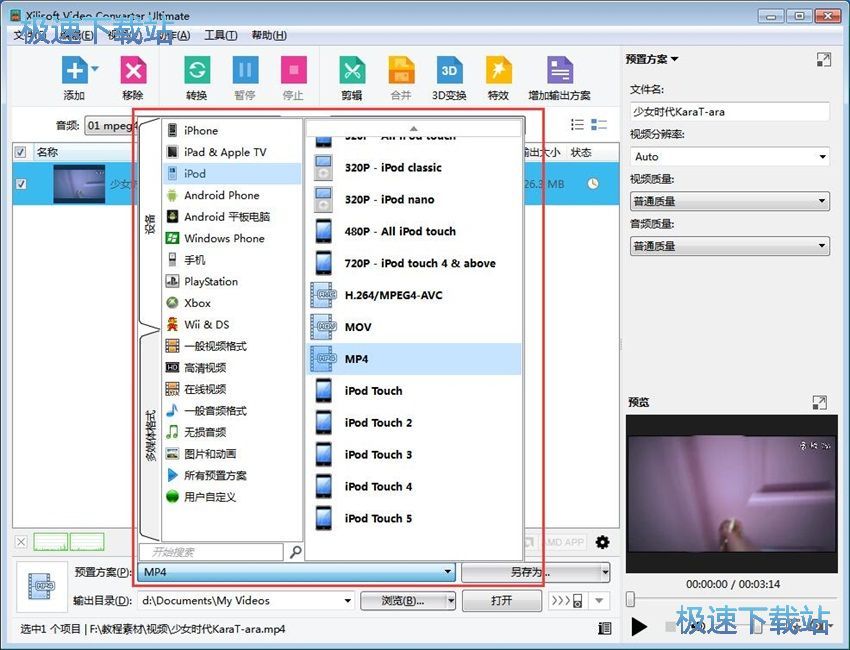Start conversion with the 转换 icon
Viewport: 850px width, 650px height.
(x=197, y=70)
